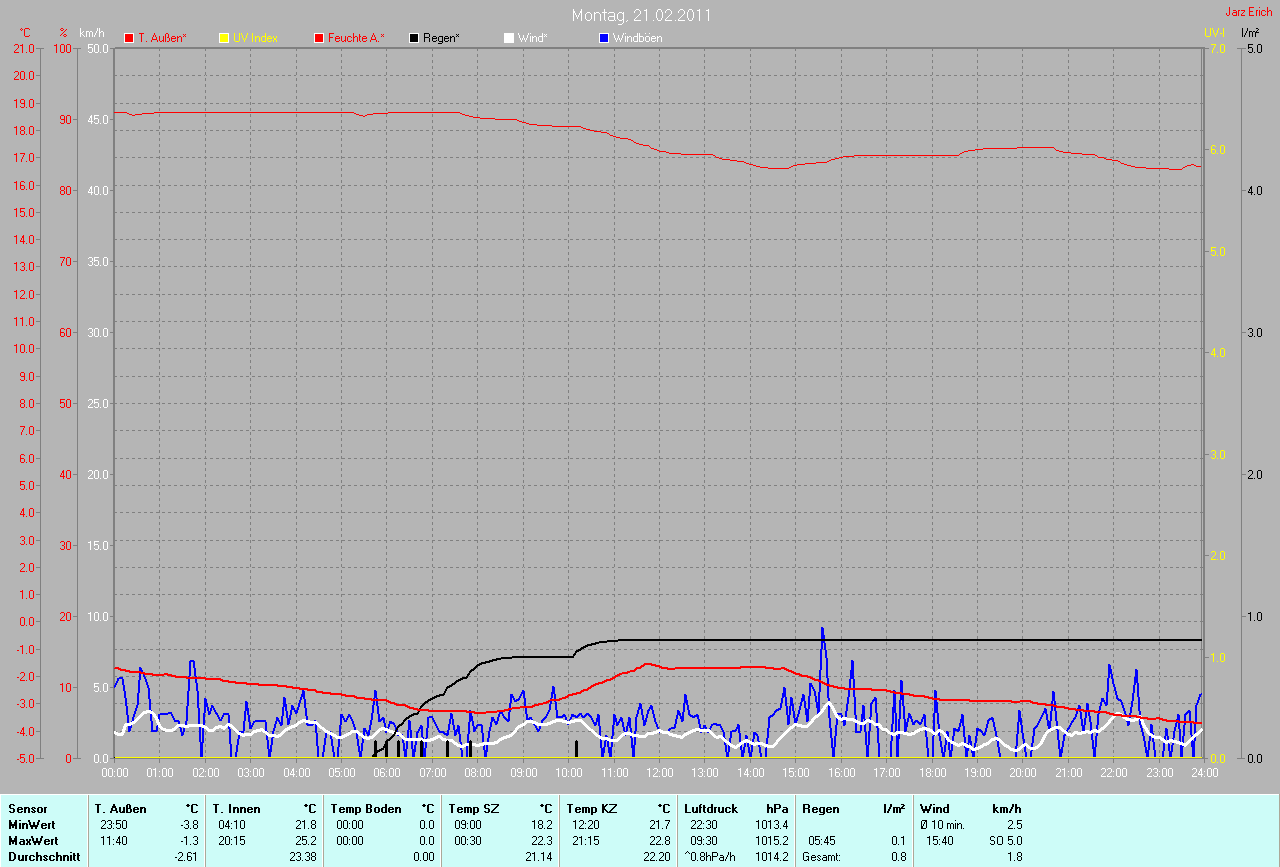The width and height of the screenshot is (1280, 867).
Task: Click the Regen Gesamt value 0.8
Action: click(898, 856)
